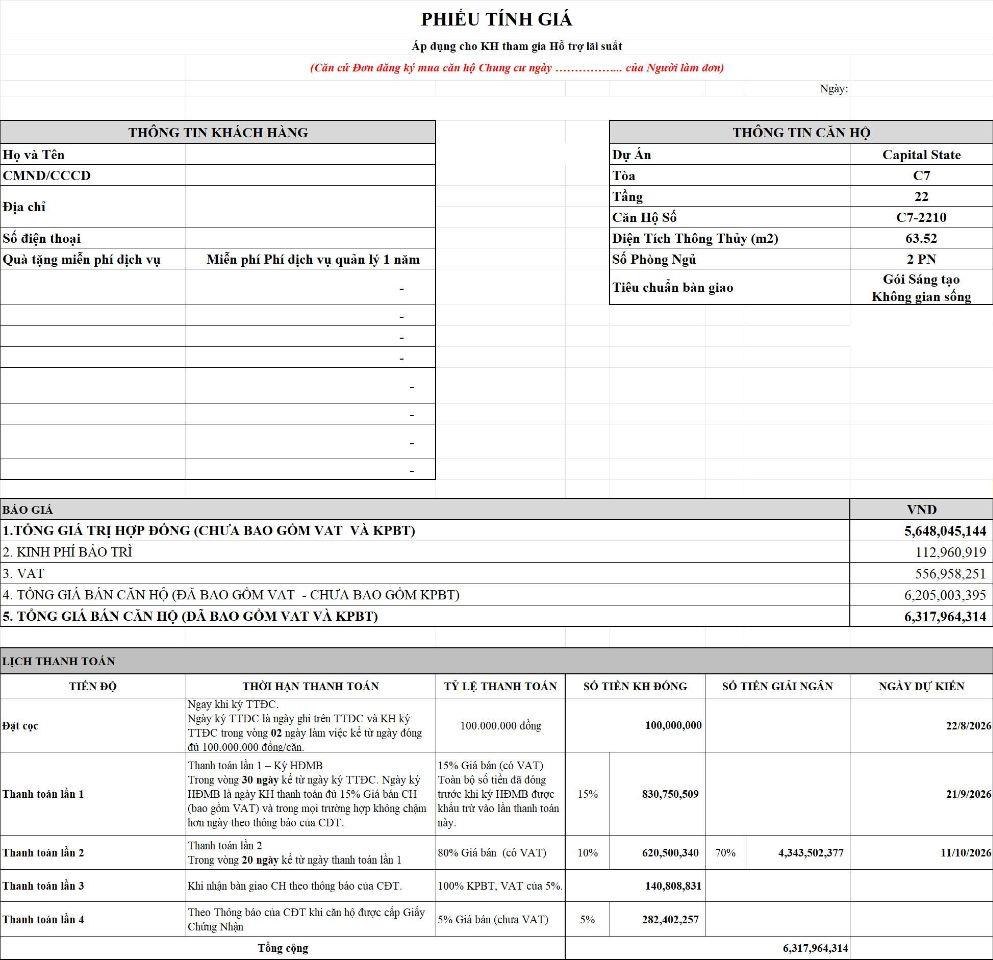993x960 pixels.
Task: Select the 'SỐ TIỀN KH ĐÓNG' column header
Action: 635,686
